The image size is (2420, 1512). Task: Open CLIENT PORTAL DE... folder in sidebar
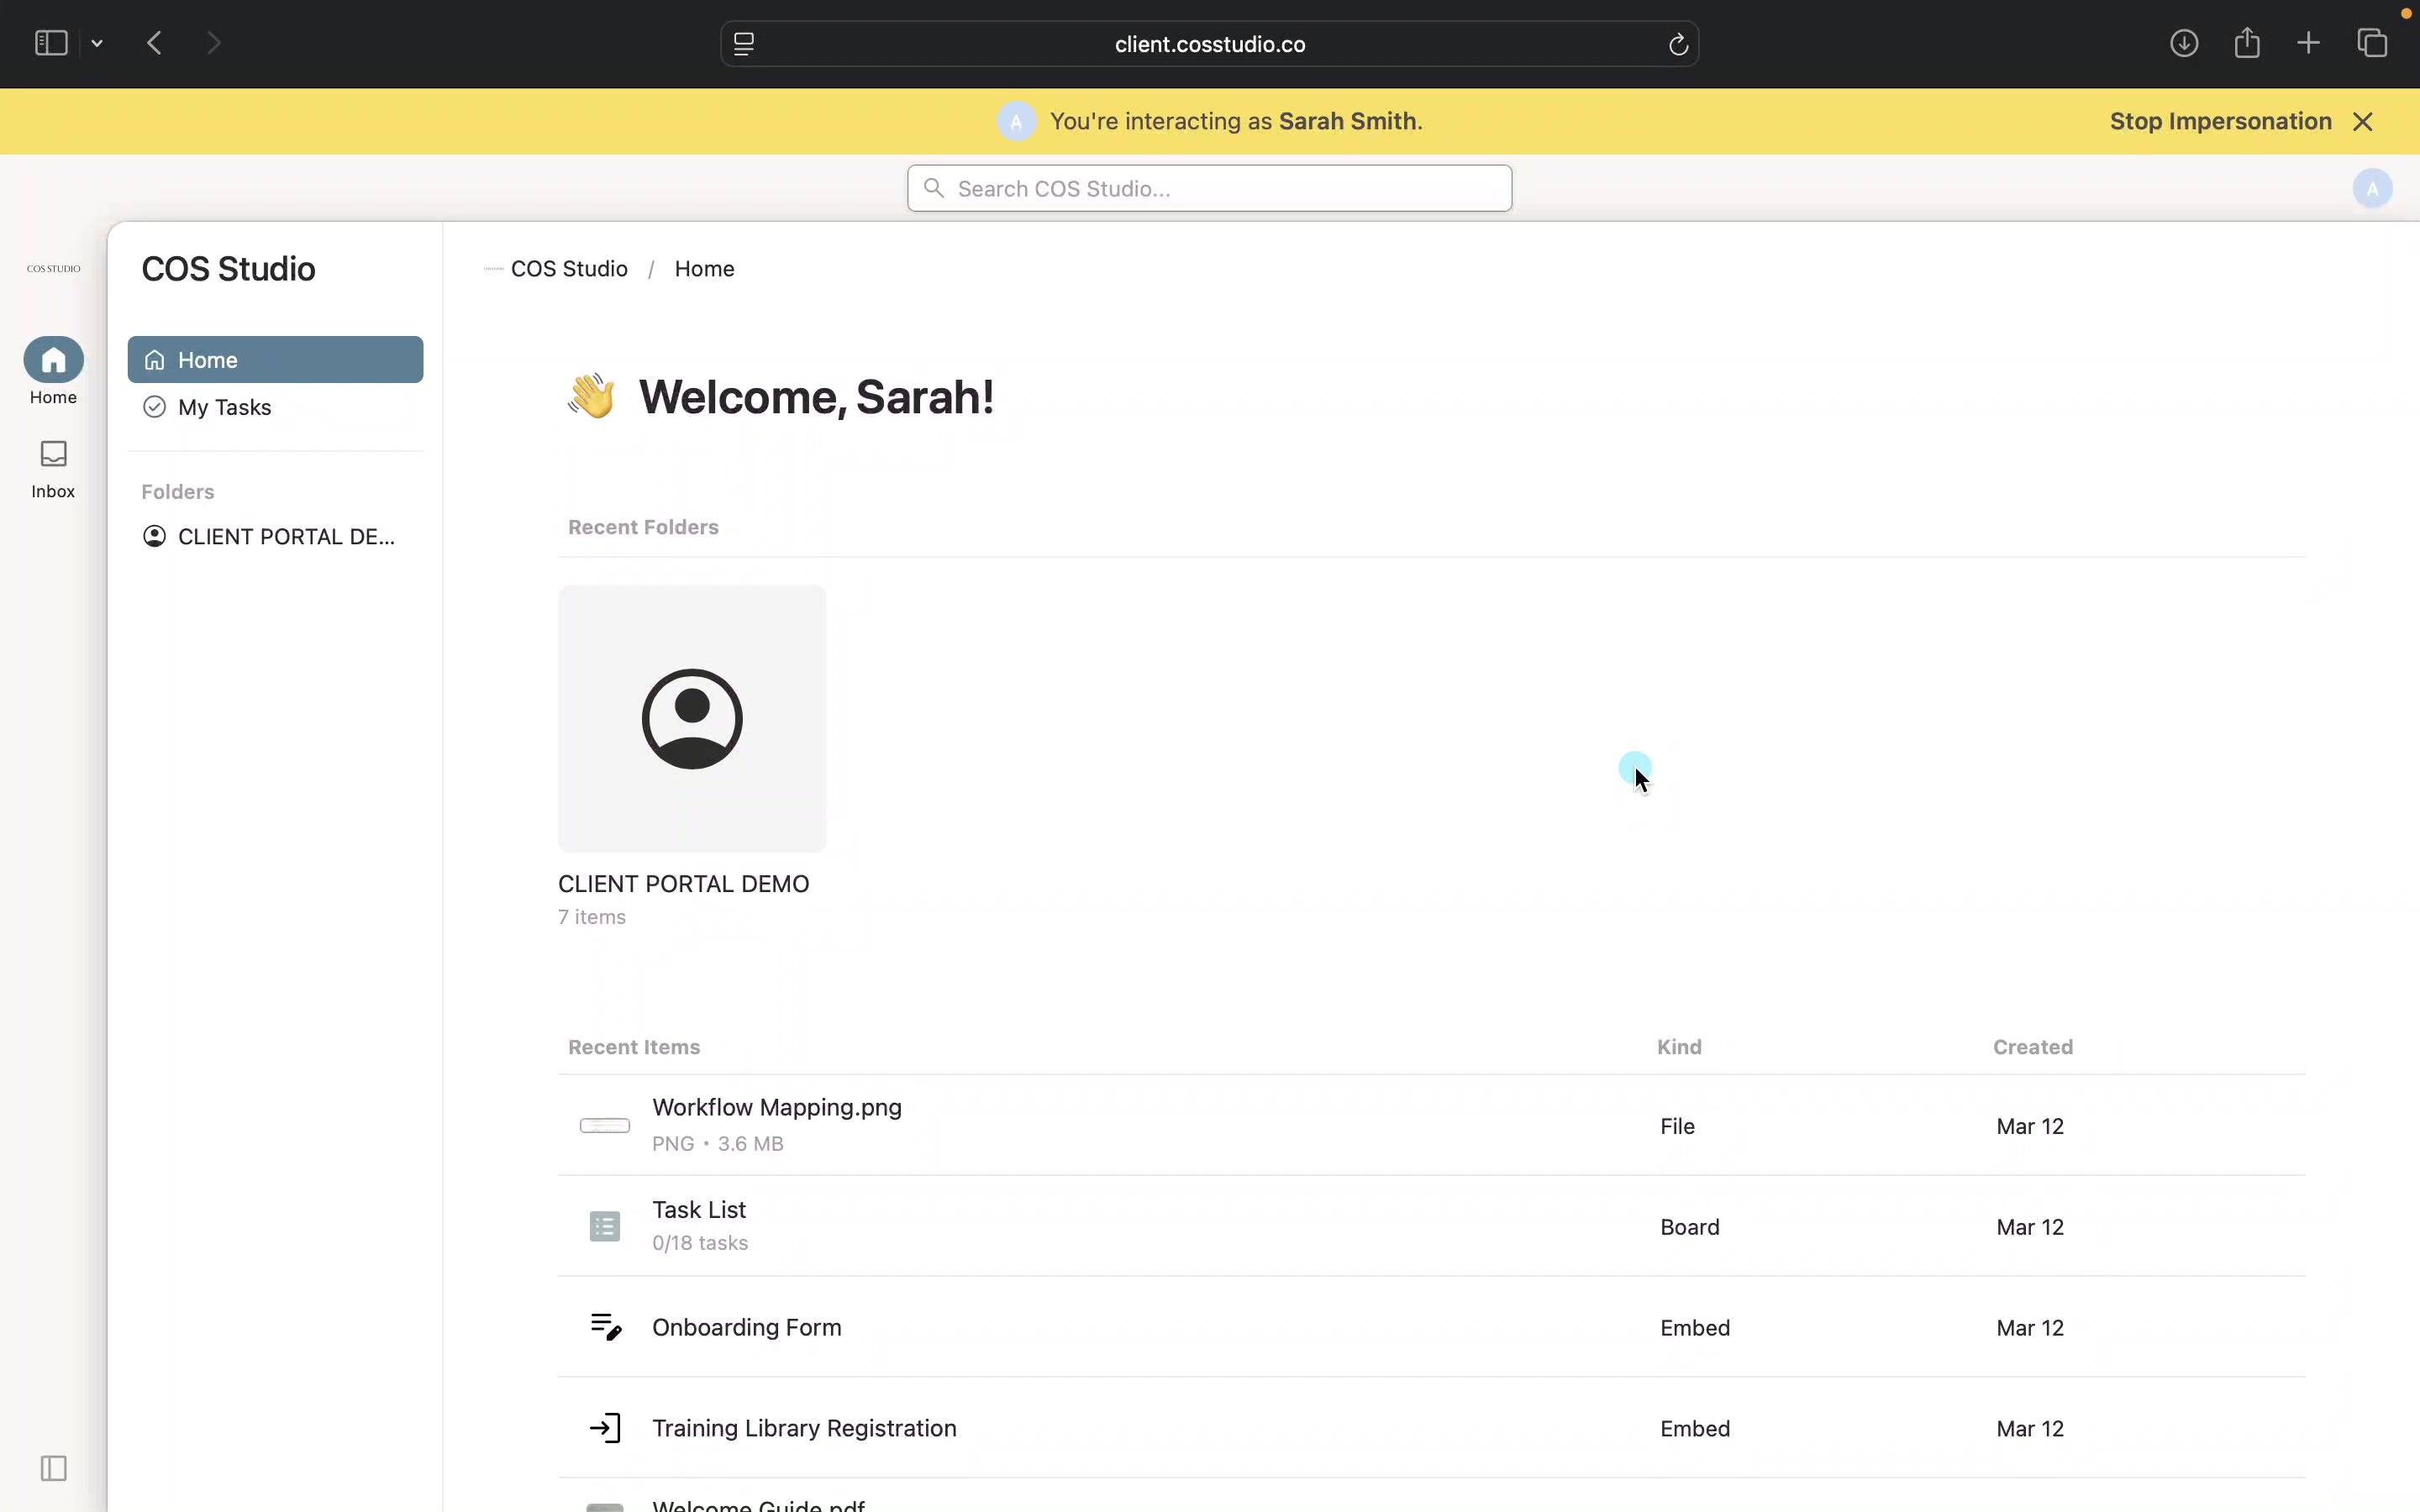click(x=285, y=537)
